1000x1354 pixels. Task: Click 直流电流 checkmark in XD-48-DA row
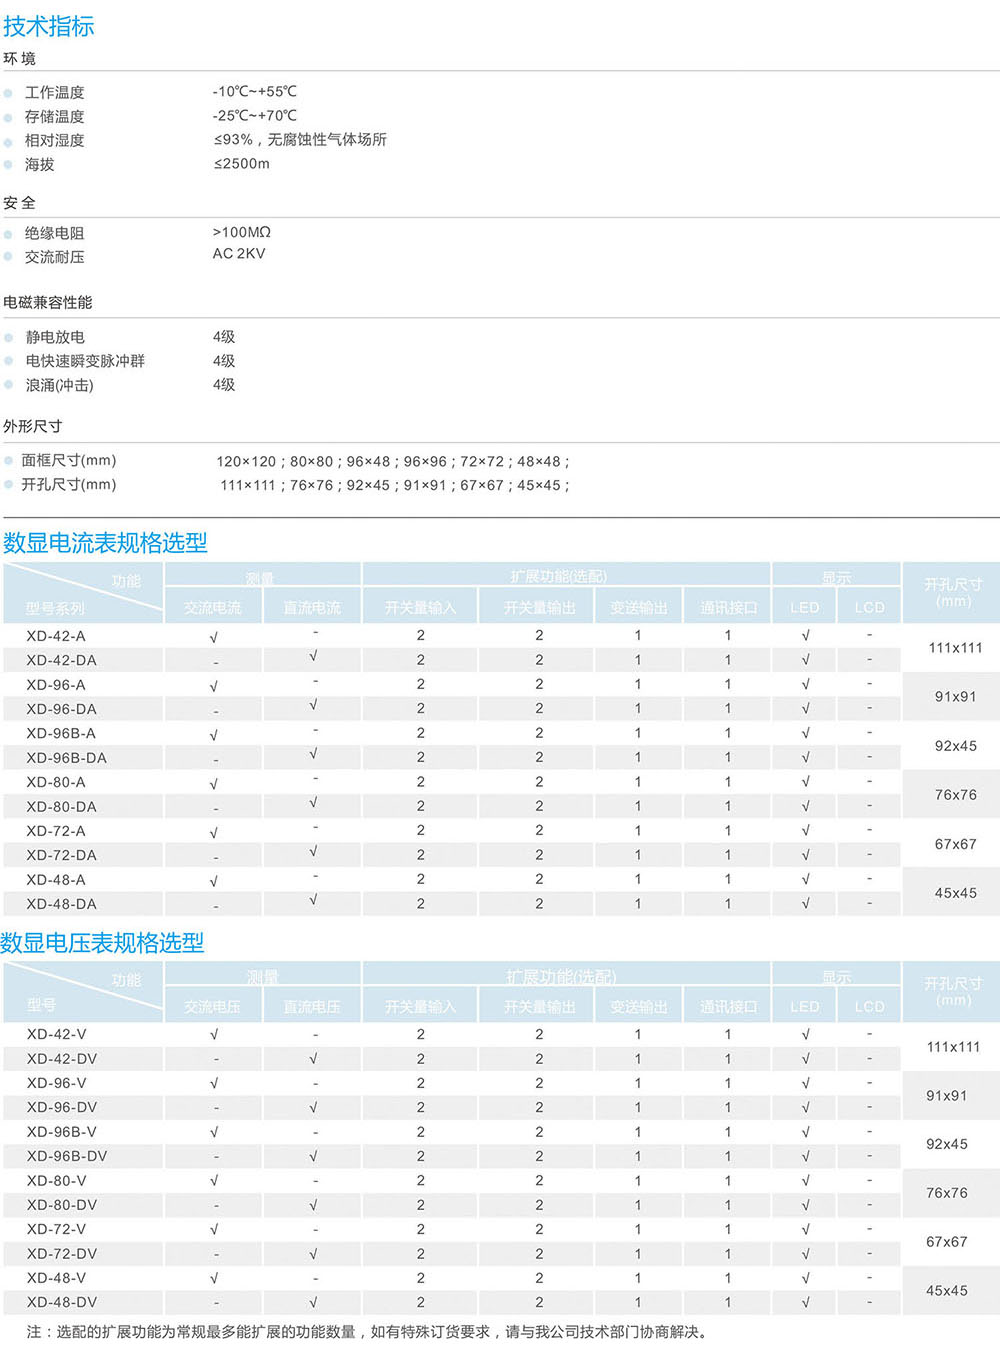313,900
